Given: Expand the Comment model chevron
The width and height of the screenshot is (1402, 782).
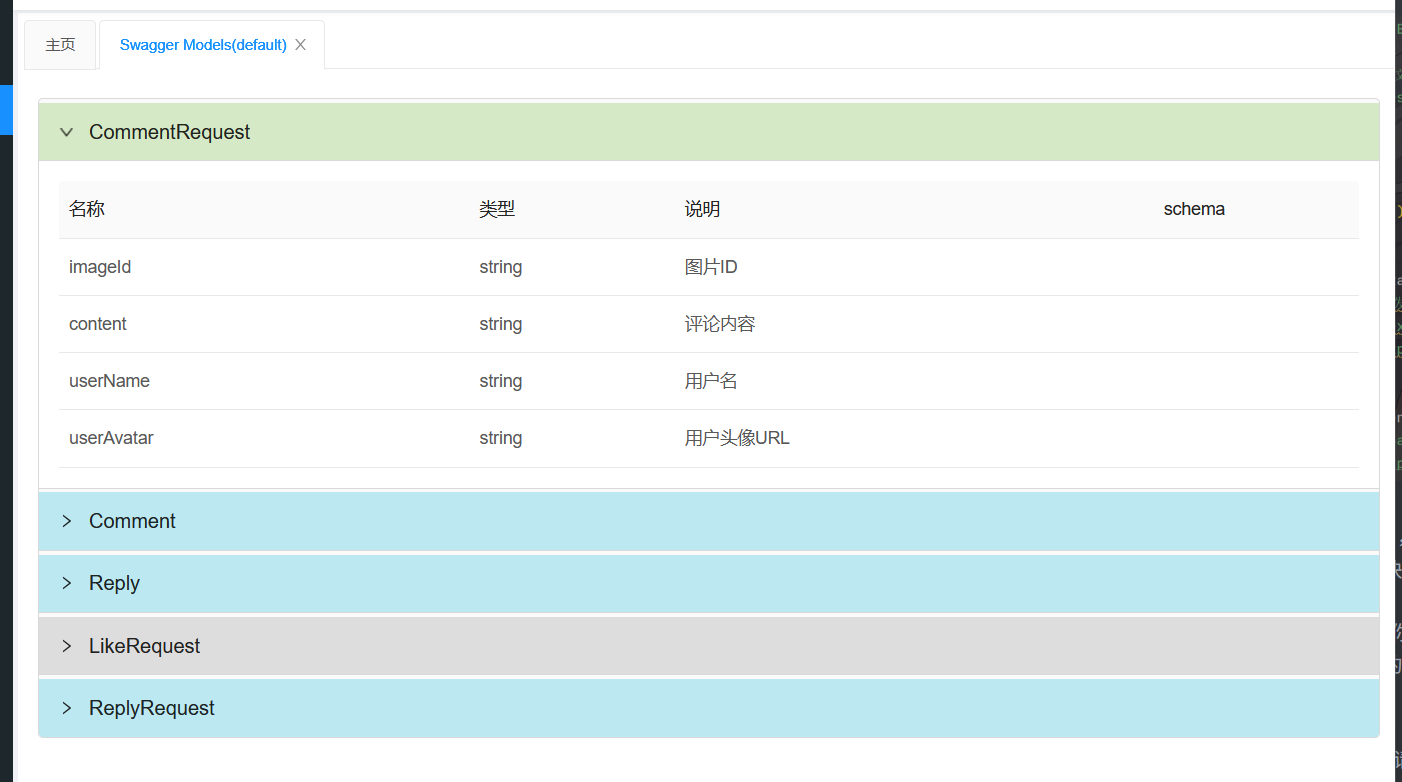Looking at the screenshot, I should 67,521.
